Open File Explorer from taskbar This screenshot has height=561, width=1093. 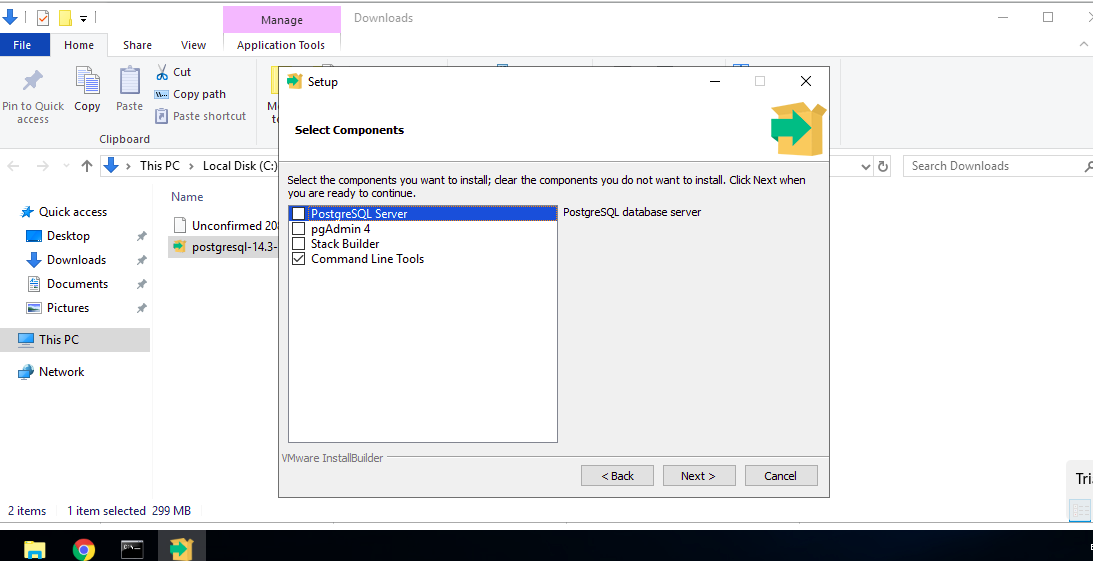[x=34, y=550]
